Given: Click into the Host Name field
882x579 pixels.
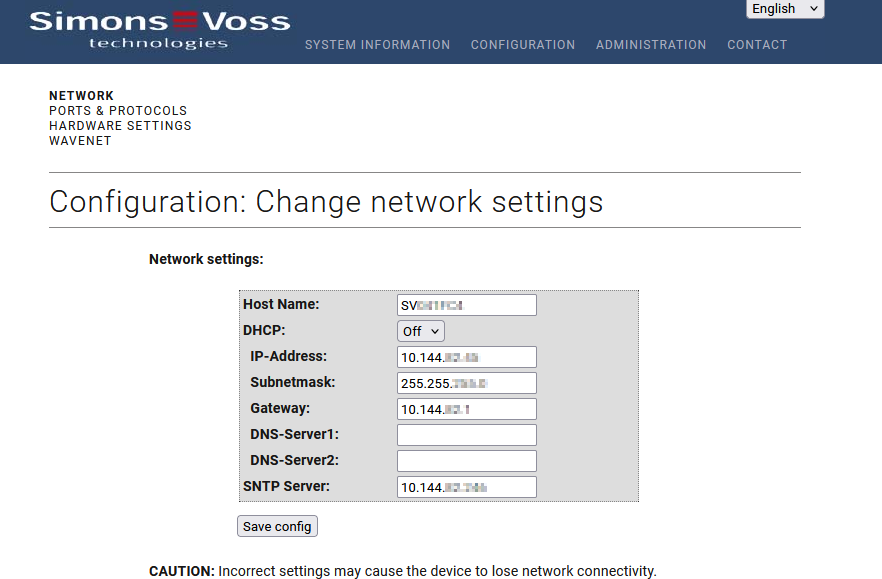Looking at the screenshot, I should 466,305.
